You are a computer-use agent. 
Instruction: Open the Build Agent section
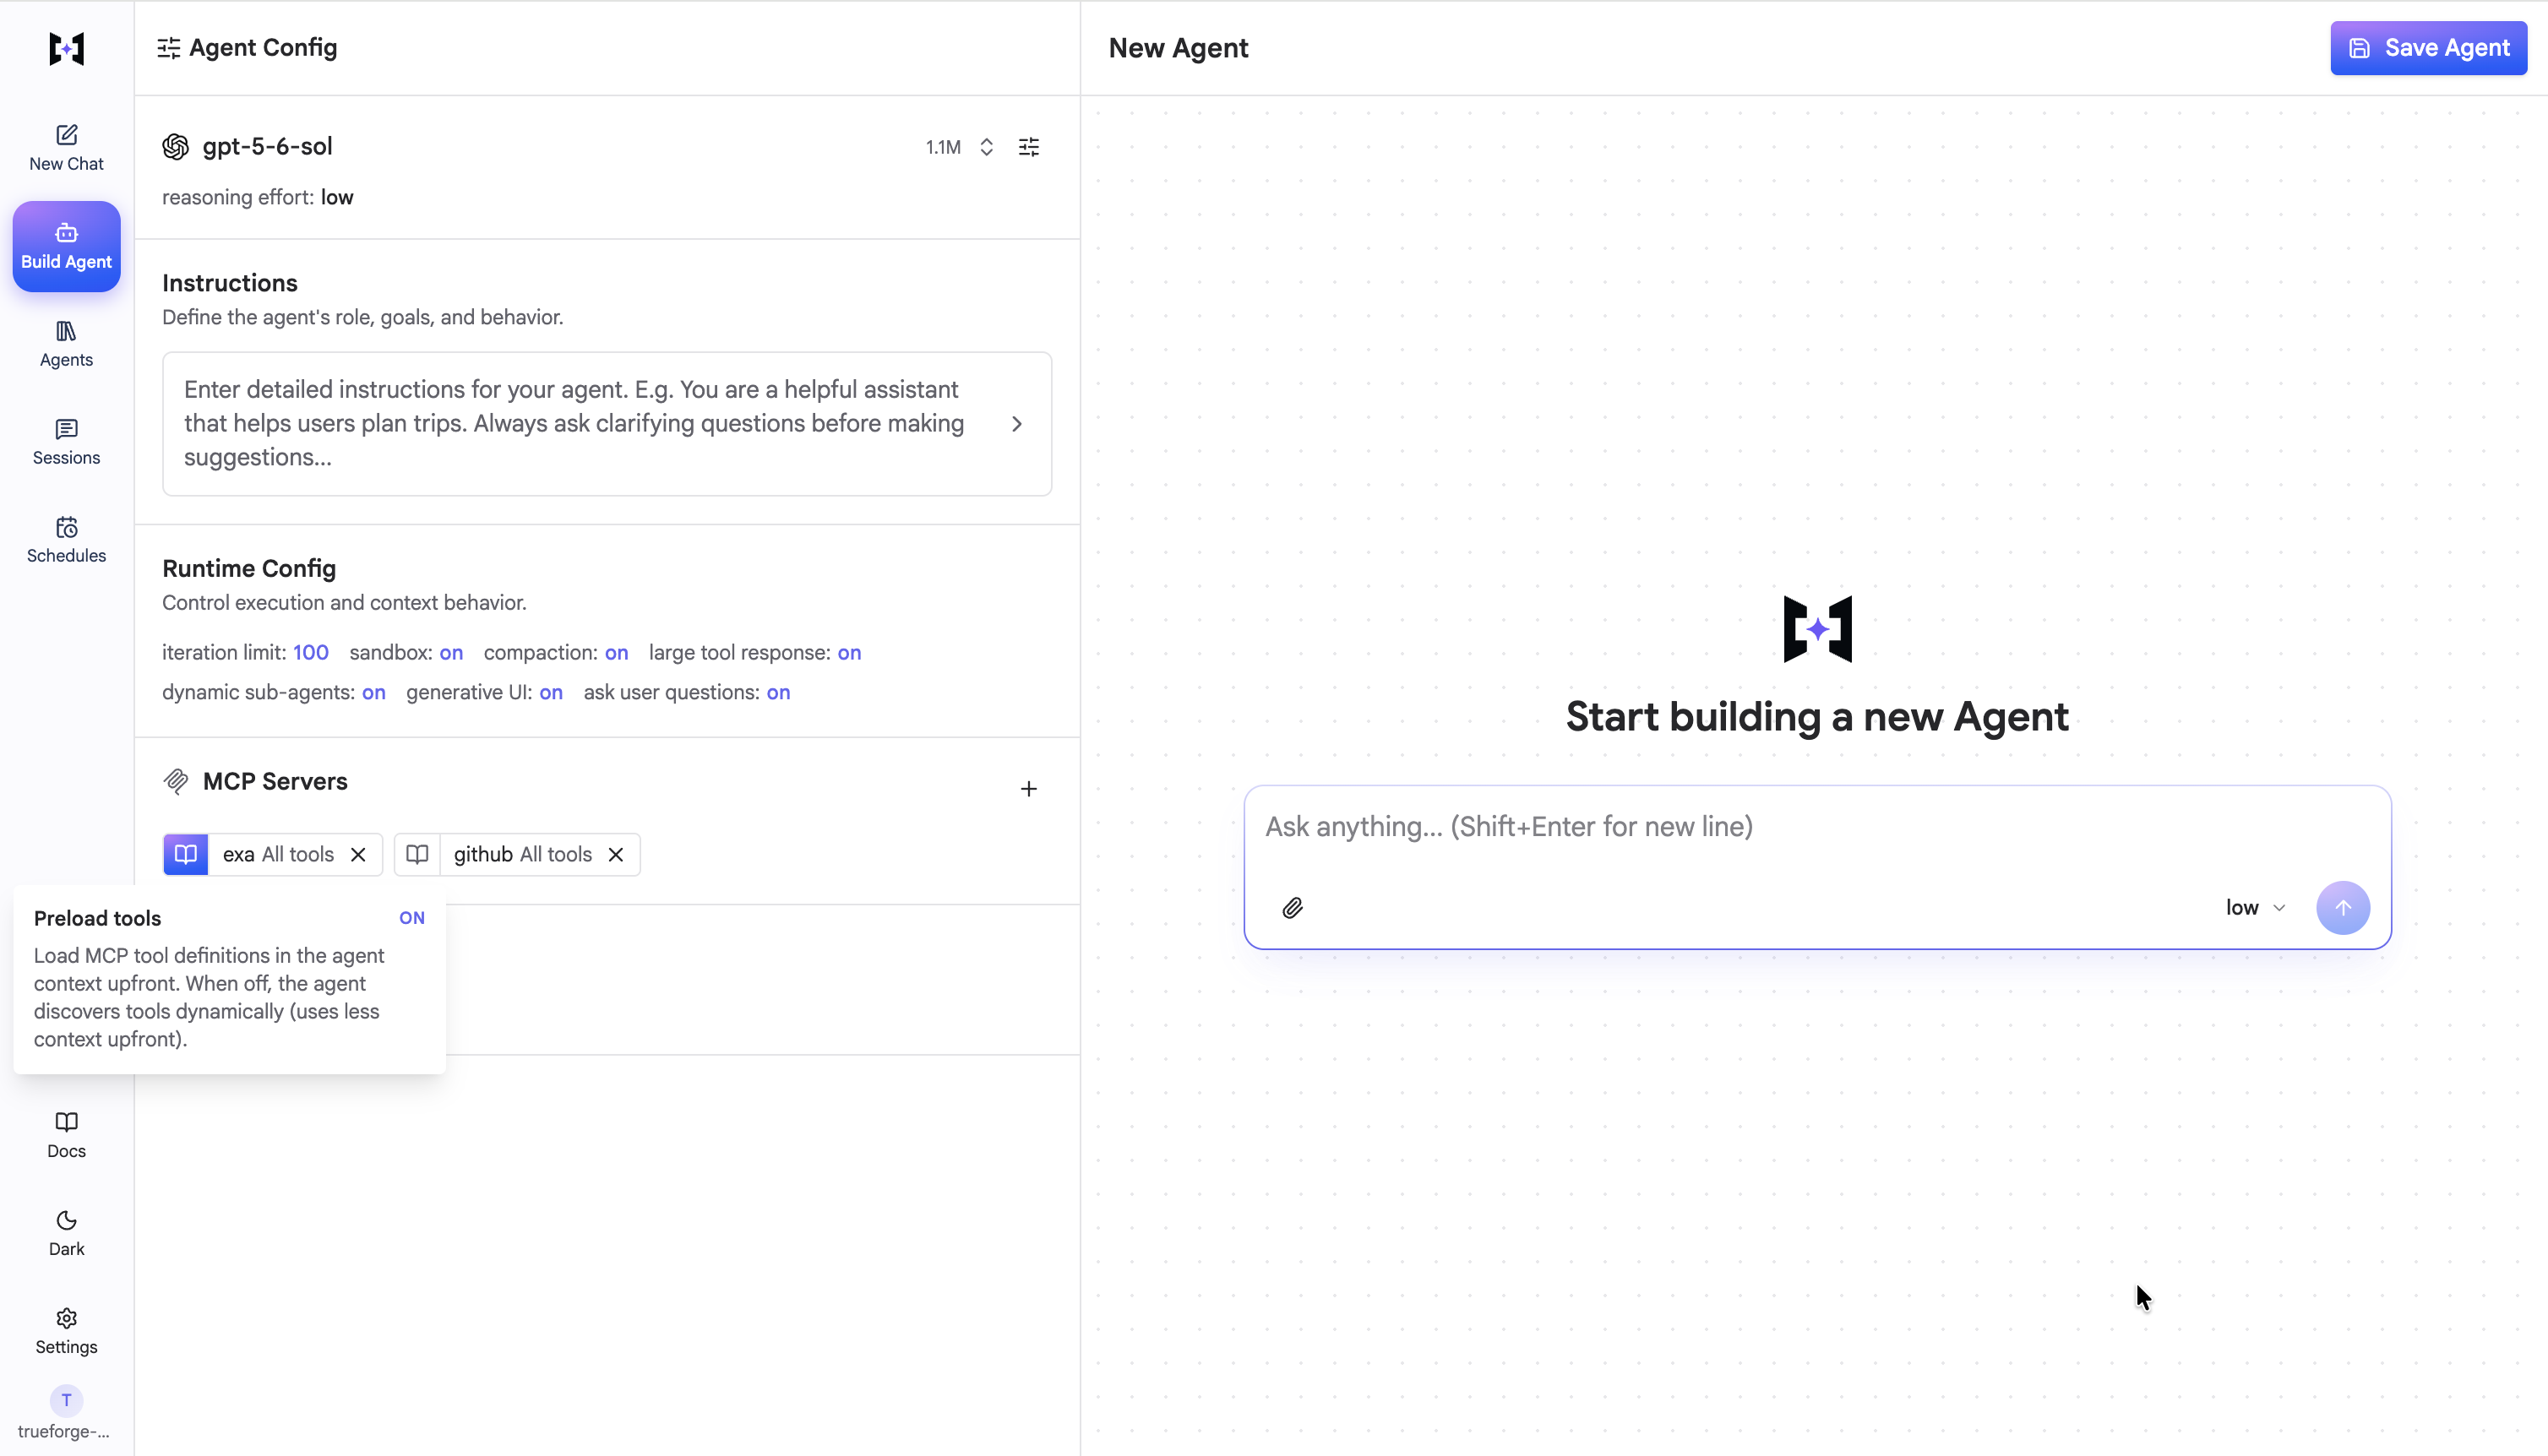tap(66, 246)
